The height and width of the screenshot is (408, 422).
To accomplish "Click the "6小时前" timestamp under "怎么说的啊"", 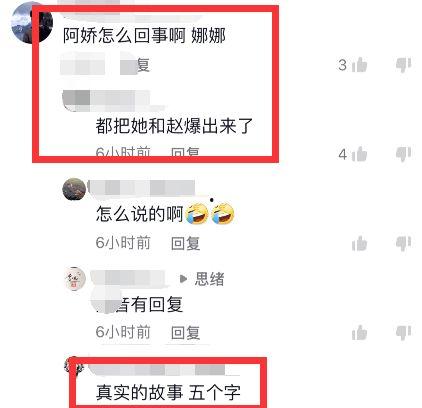I will [x=123, y=243].
